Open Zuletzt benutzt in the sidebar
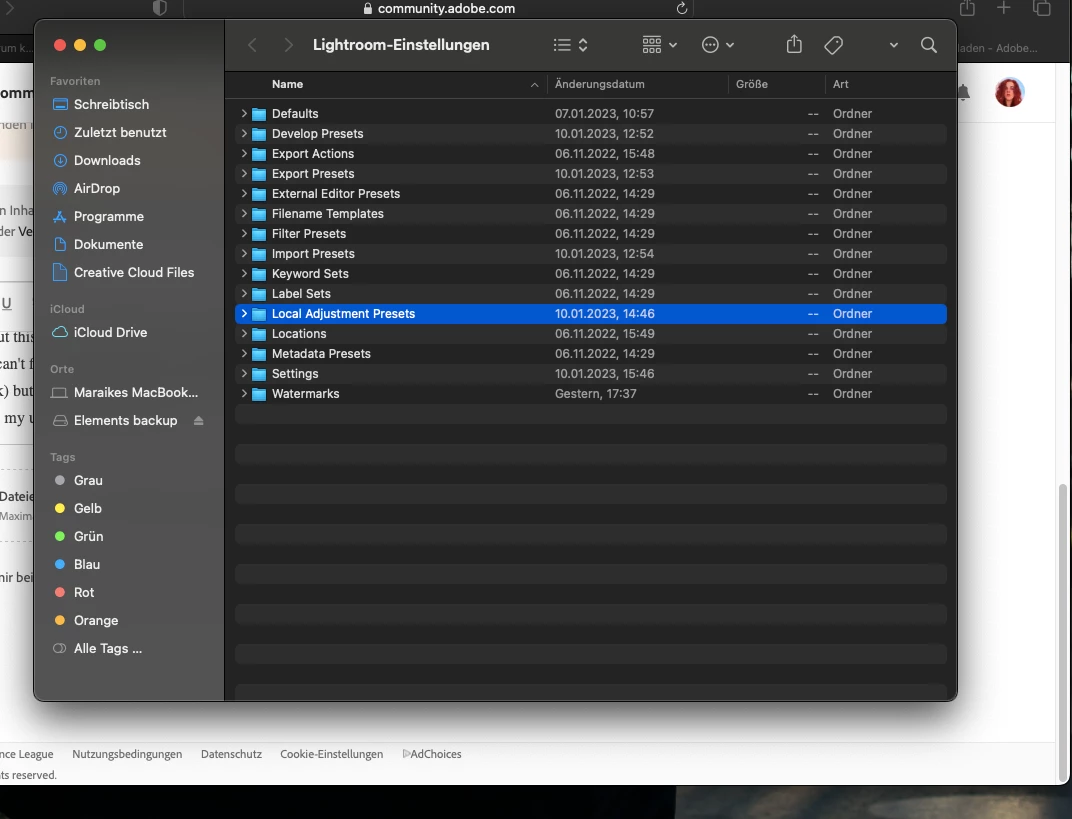Viewport: 1072px width, 819px height. pyautogui.click(x=120, y=133)
